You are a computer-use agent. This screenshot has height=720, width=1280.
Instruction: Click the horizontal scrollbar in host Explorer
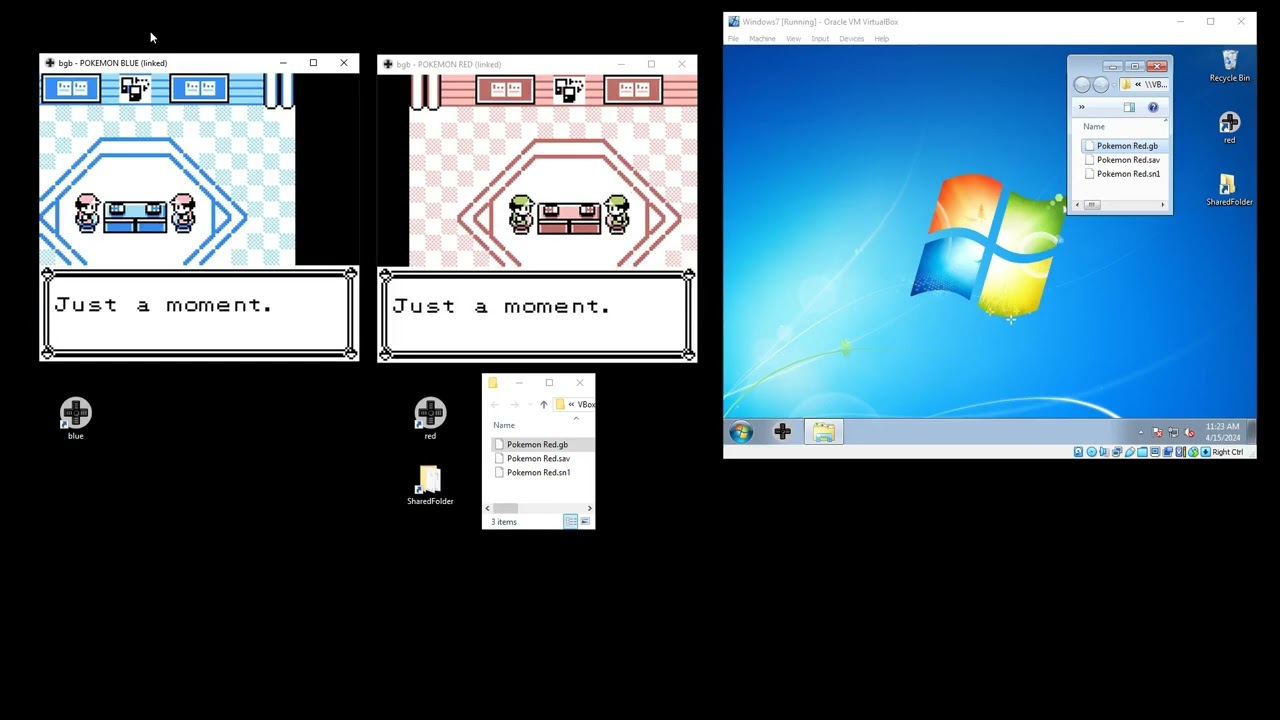coord(538,508)
